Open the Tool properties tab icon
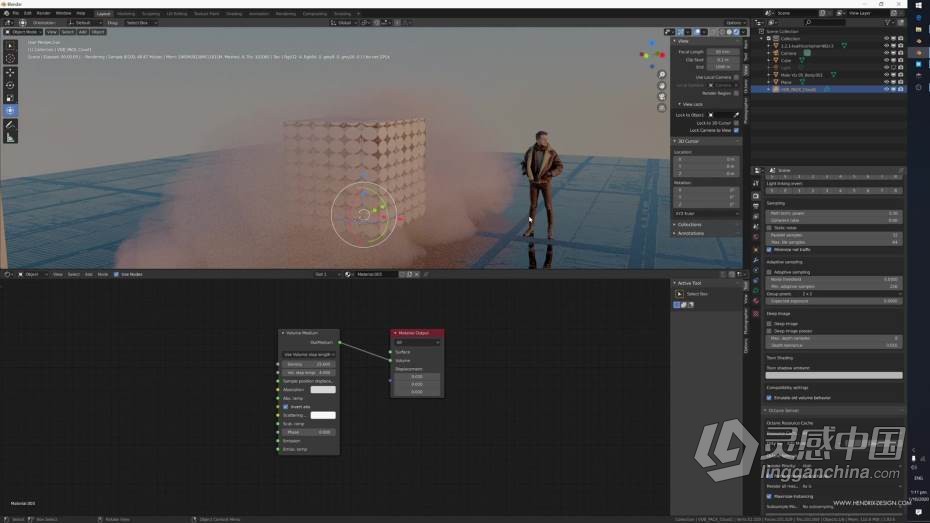This screenshot has width=930, height=523. [x=756, y=184]
